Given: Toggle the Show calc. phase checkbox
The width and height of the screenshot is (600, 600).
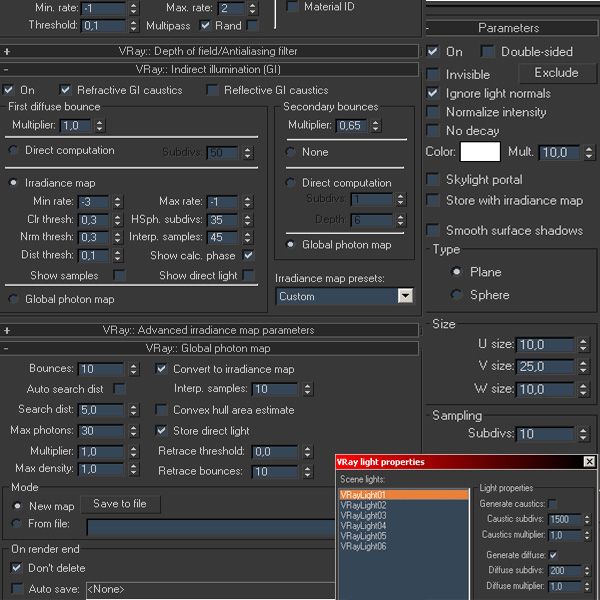Looking at the screenshot, I should click(248, 255).
